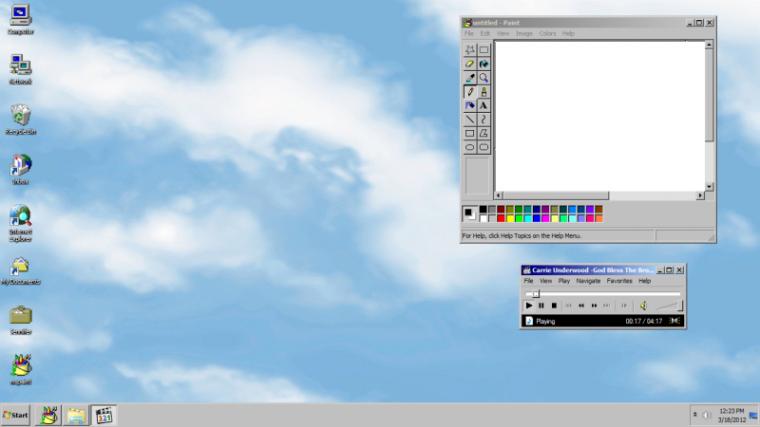Mute the media player volume speaker

click(643, 306)
